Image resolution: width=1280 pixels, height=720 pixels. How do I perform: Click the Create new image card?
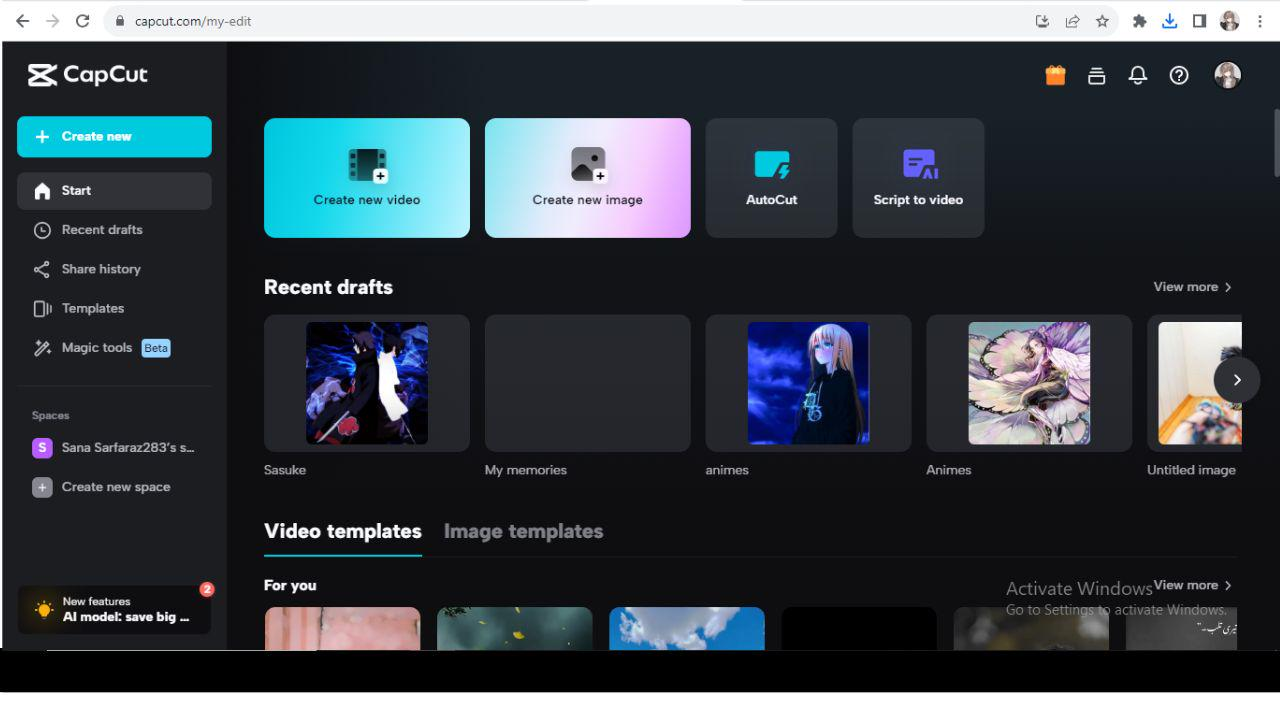tap(588, 178)
